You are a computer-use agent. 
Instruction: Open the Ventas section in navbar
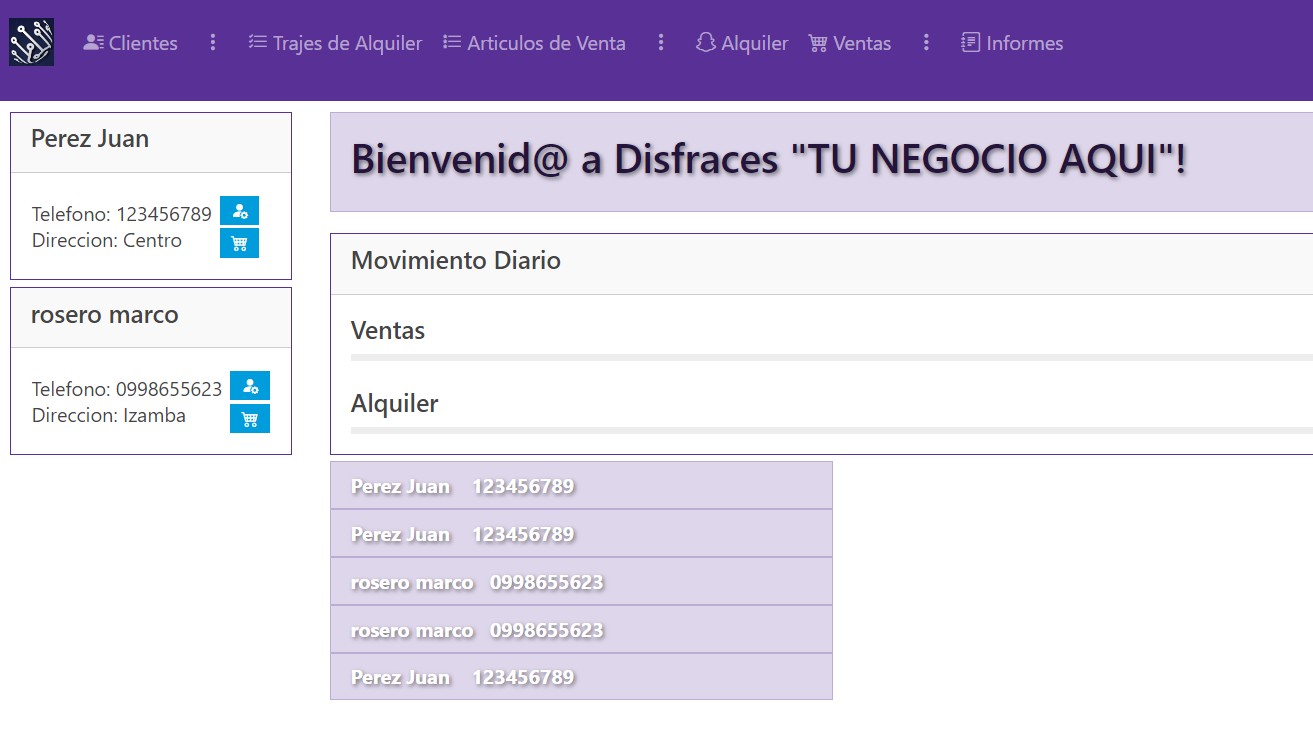849,43
